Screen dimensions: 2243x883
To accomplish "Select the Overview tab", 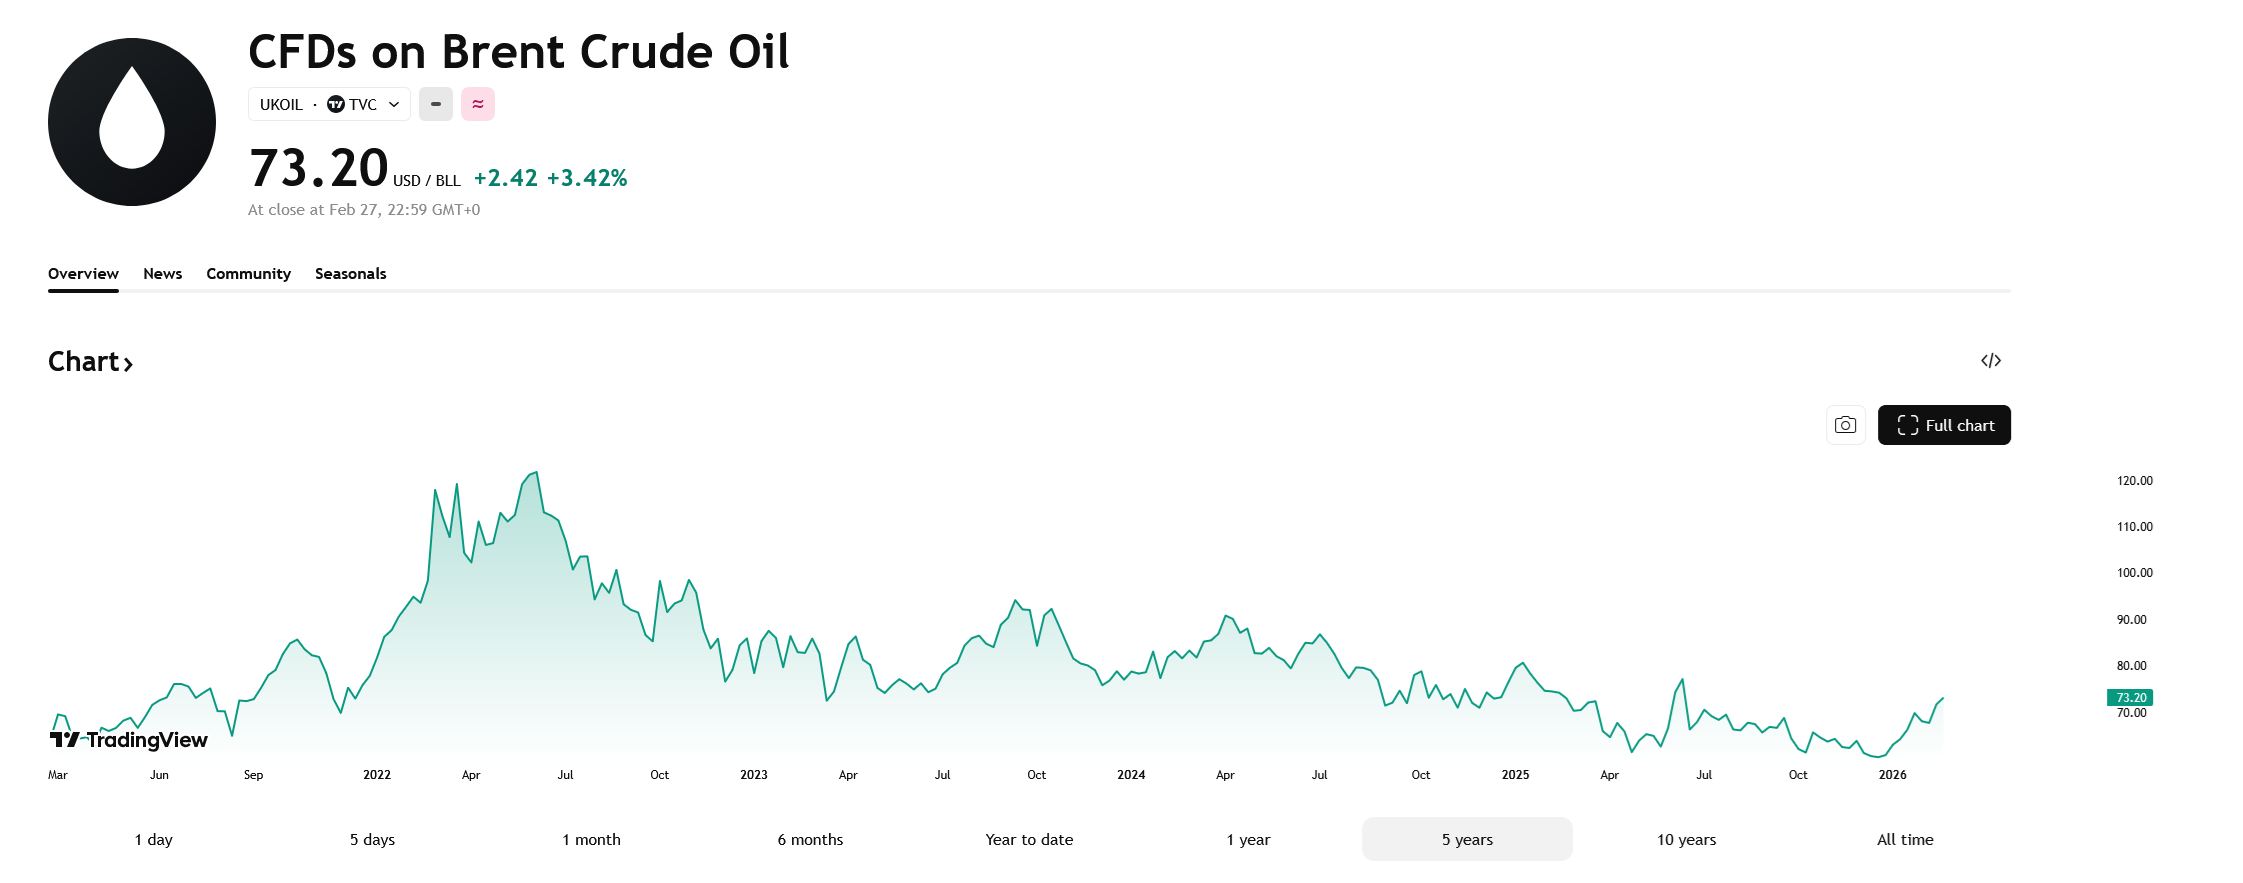I will pos(83,274).
